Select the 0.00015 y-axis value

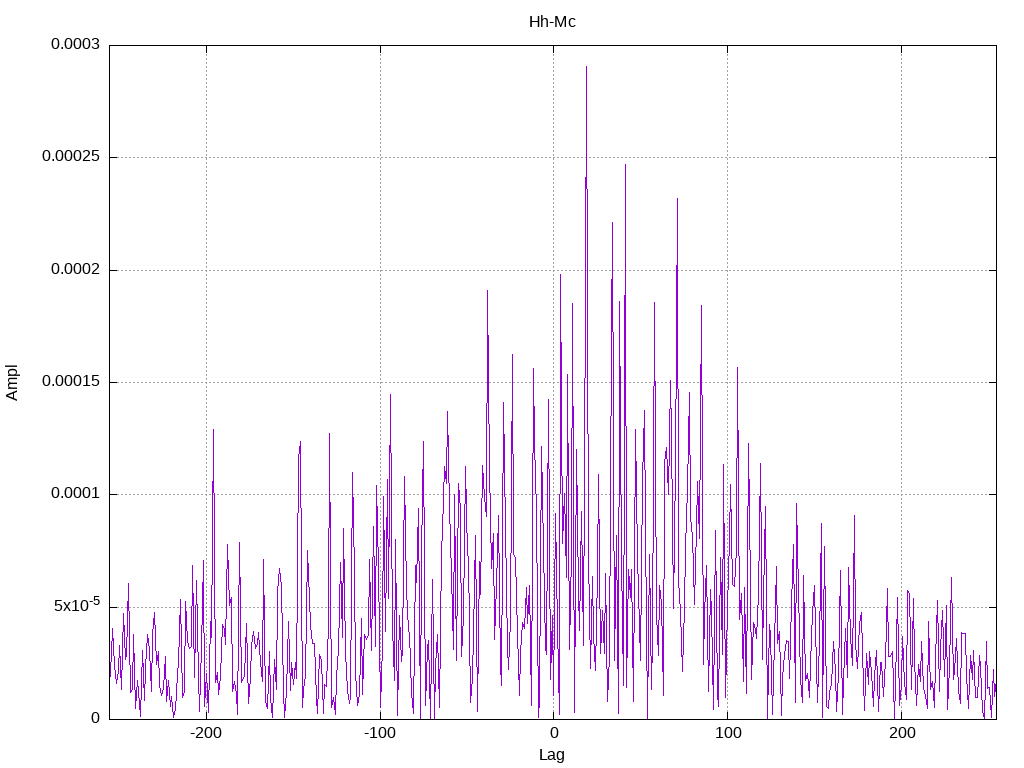[71, 381]
